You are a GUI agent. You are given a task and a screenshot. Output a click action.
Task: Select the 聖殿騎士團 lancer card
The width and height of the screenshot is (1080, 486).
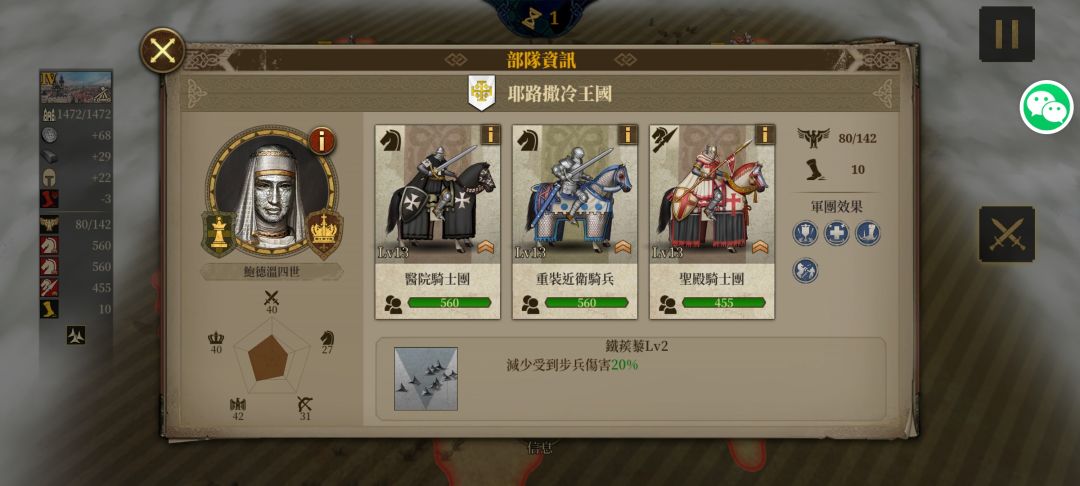(x=712, y=222)
